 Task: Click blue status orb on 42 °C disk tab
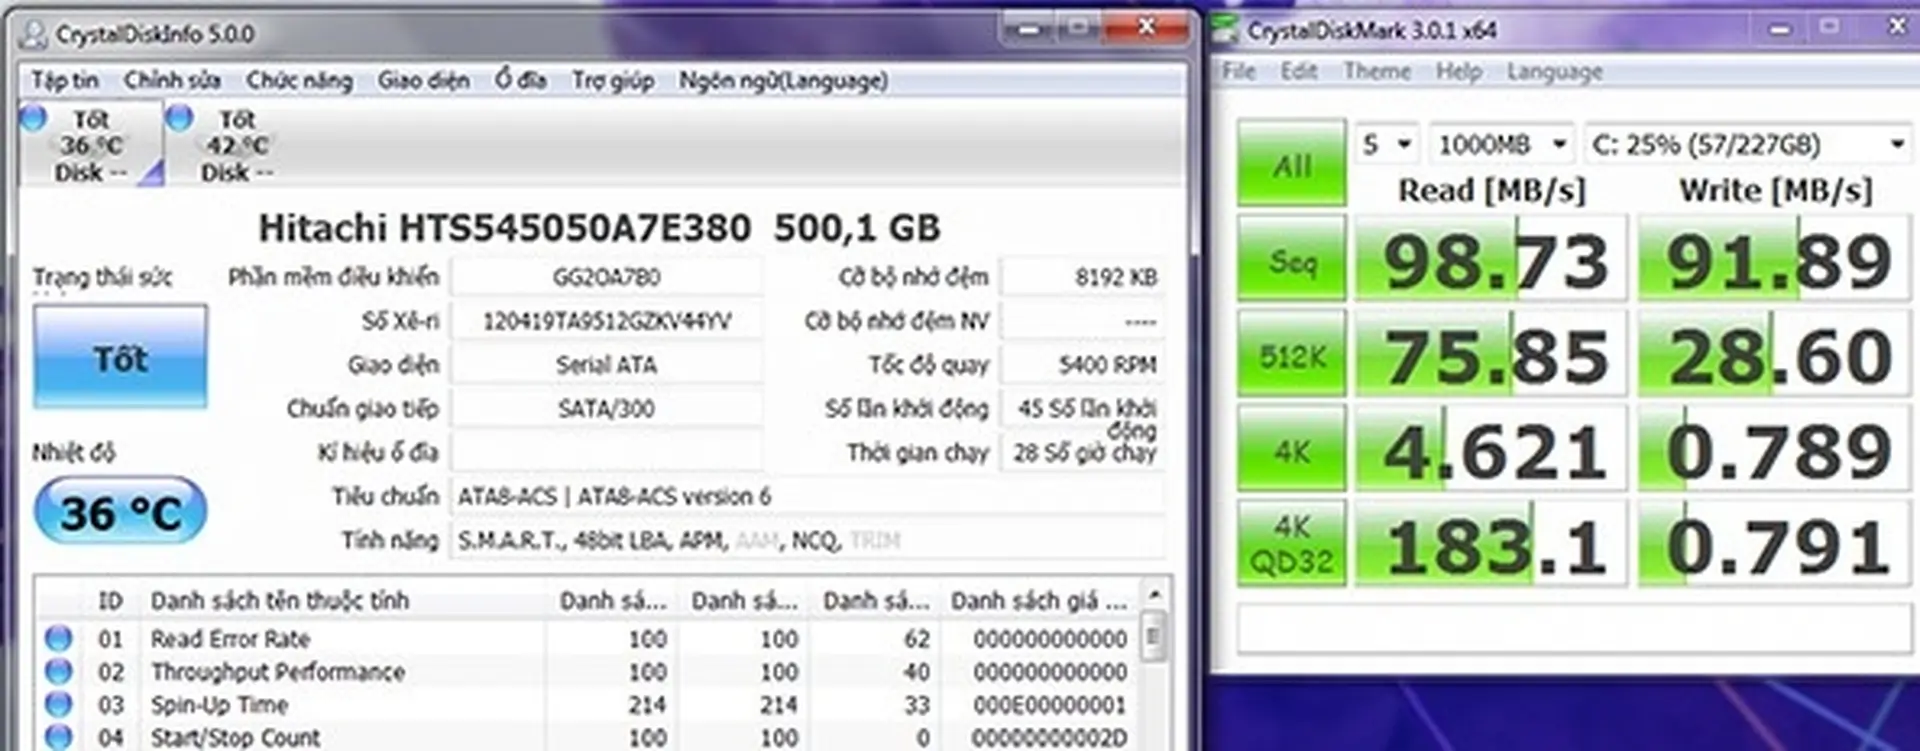[x=179, y=117]
